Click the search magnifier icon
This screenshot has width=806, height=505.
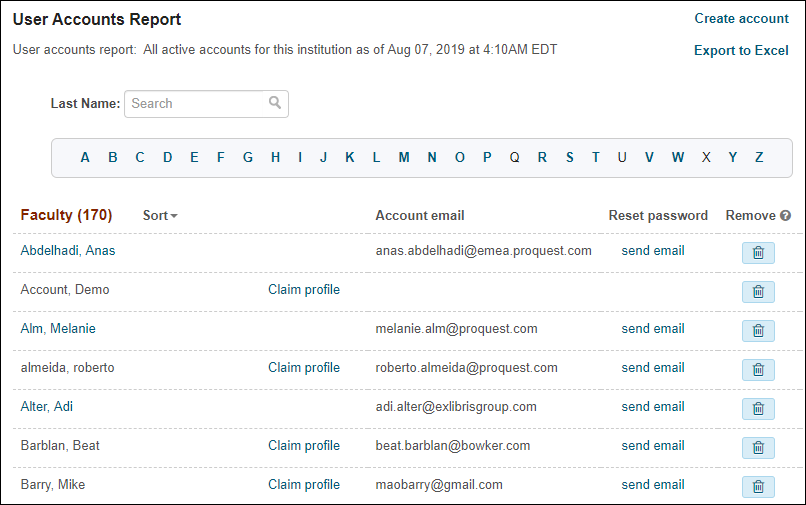coord(275,103)
